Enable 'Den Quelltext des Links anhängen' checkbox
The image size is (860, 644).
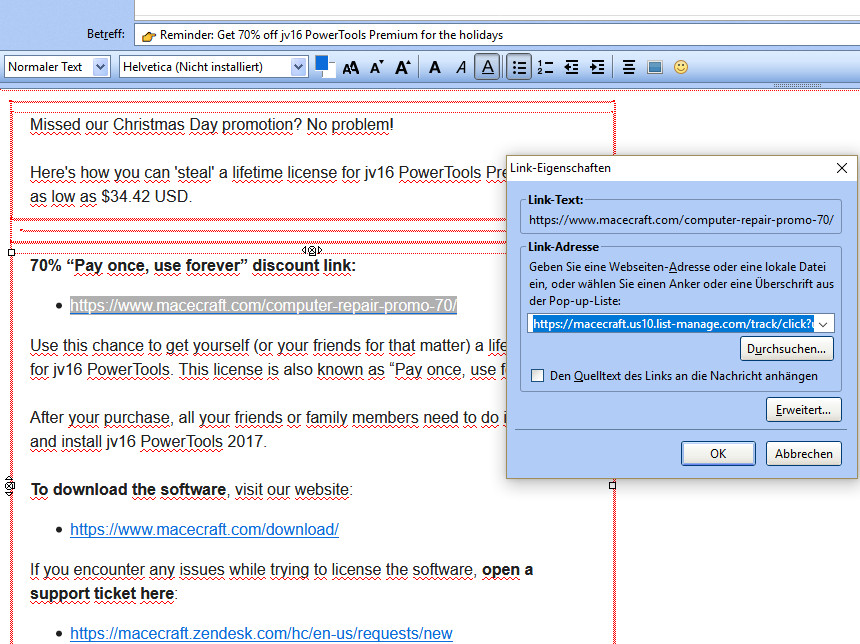[x=538, y=376]
